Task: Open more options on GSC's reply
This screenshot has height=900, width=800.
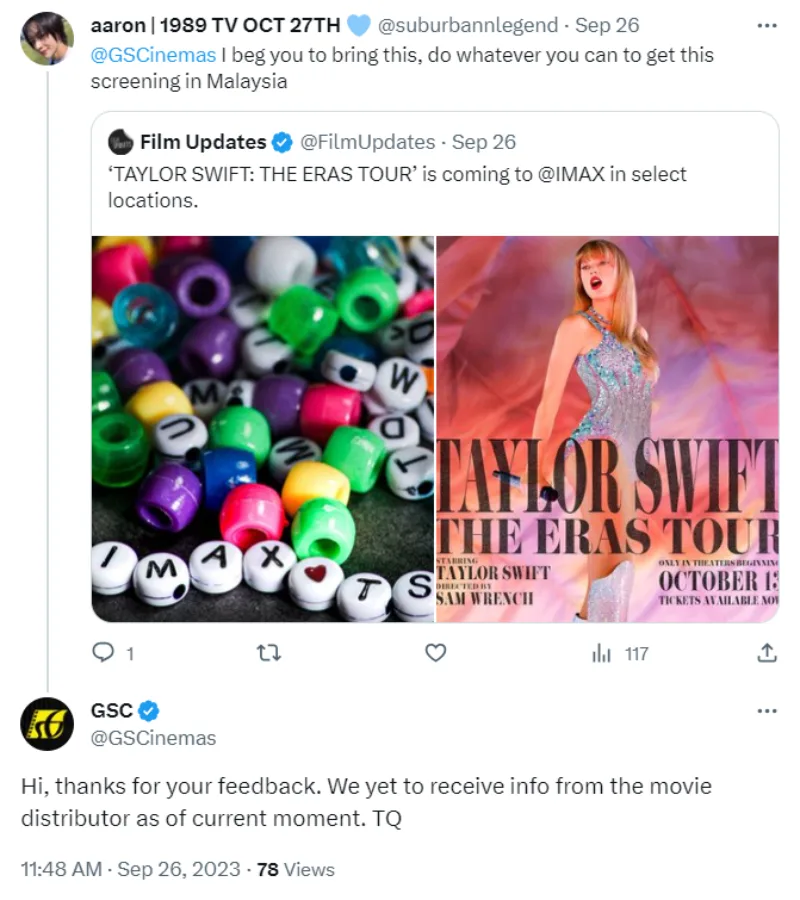Action: coord(767,711)
